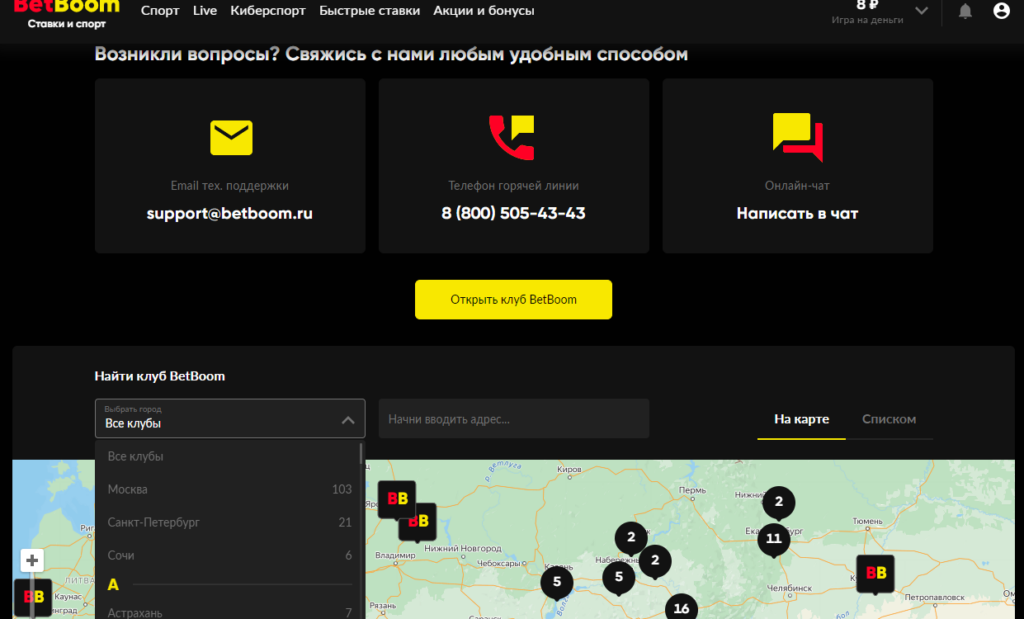Screen dimensions: 1024x619
Task: Expand the balance dropdown chevron
Action: [x=921, y=10]
